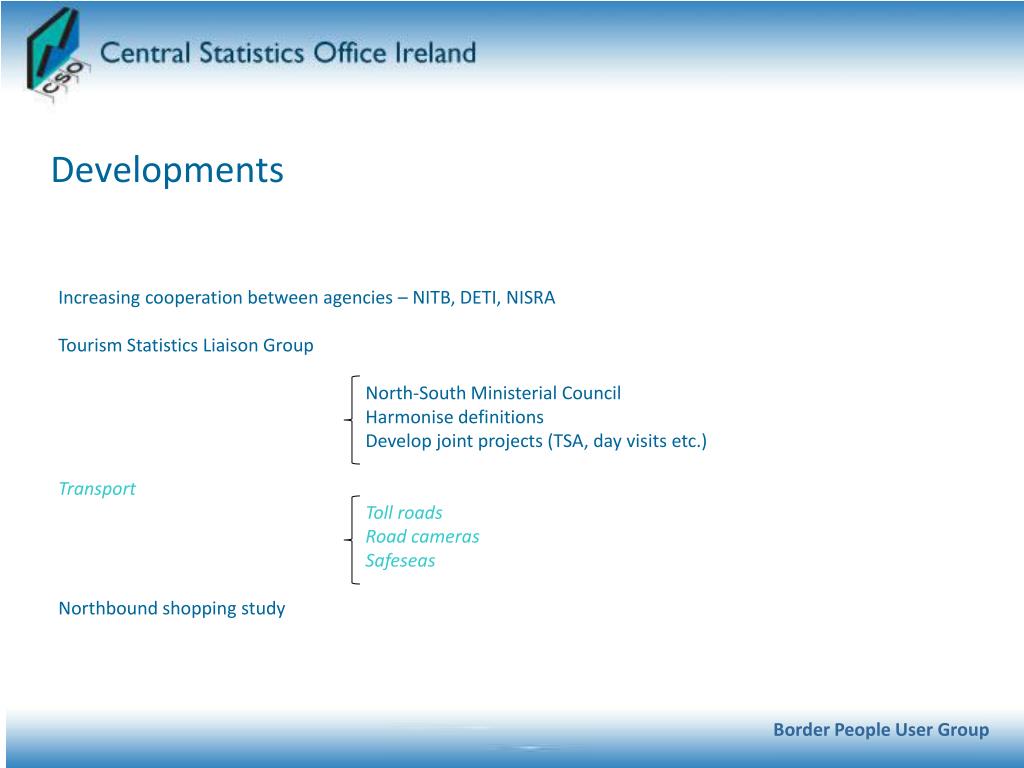Select the 'Central Statistics Office Ireland' header text
The image size is (1024, 768).
288,53
